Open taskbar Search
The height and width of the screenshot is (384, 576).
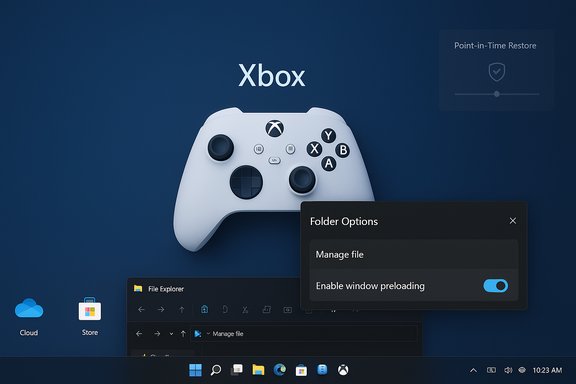[x=216, y=370]
